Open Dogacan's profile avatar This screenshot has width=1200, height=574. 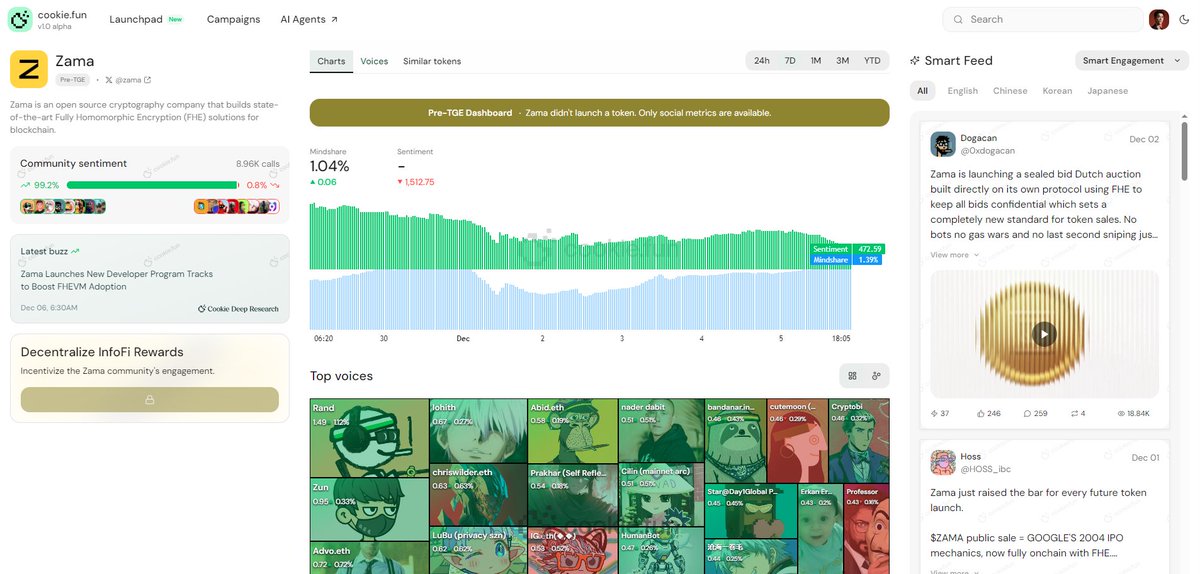tap(943, 144)
